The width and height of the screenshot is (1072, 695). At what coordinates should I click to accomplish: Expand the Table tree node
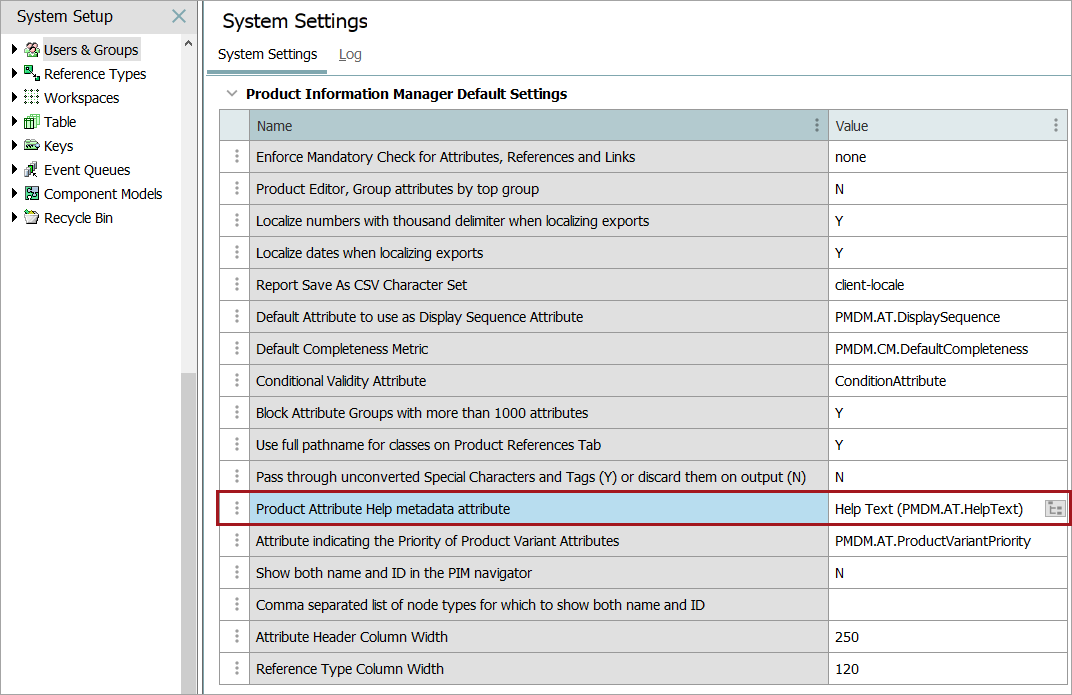(x=14, y=122)
